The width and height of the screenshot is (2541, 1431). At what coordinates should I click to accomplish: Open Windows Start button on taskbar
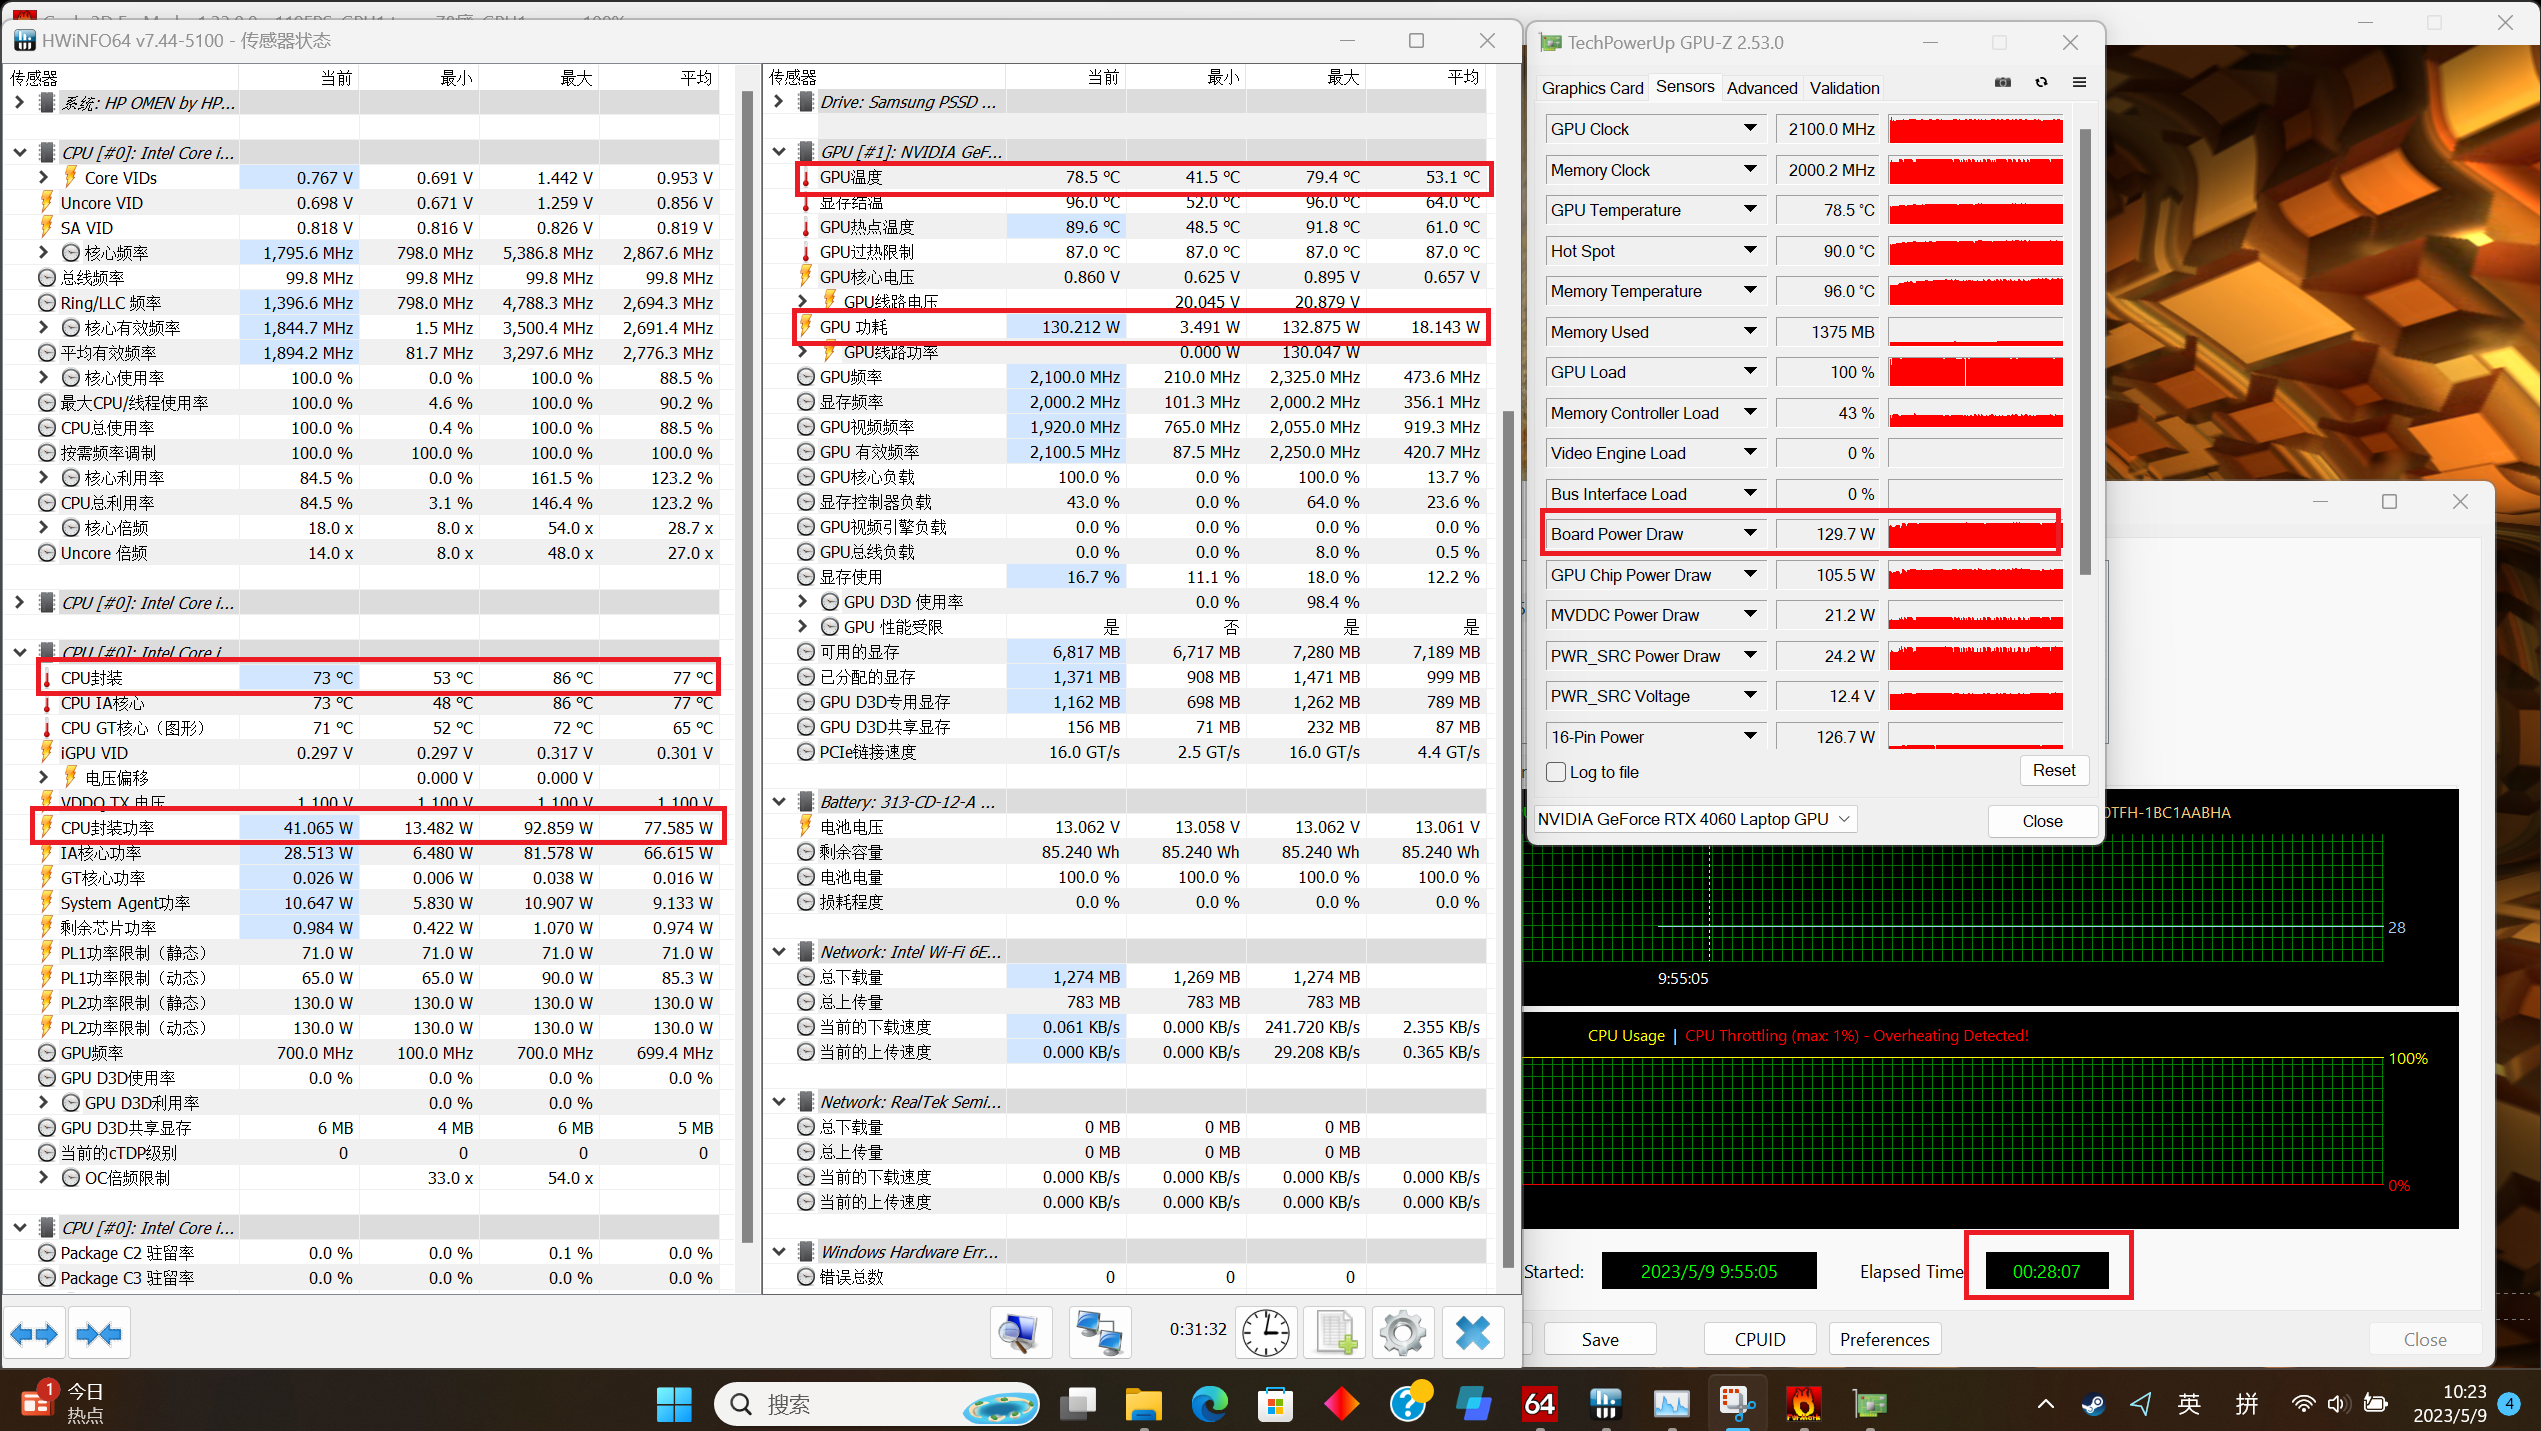(673, 1404)
